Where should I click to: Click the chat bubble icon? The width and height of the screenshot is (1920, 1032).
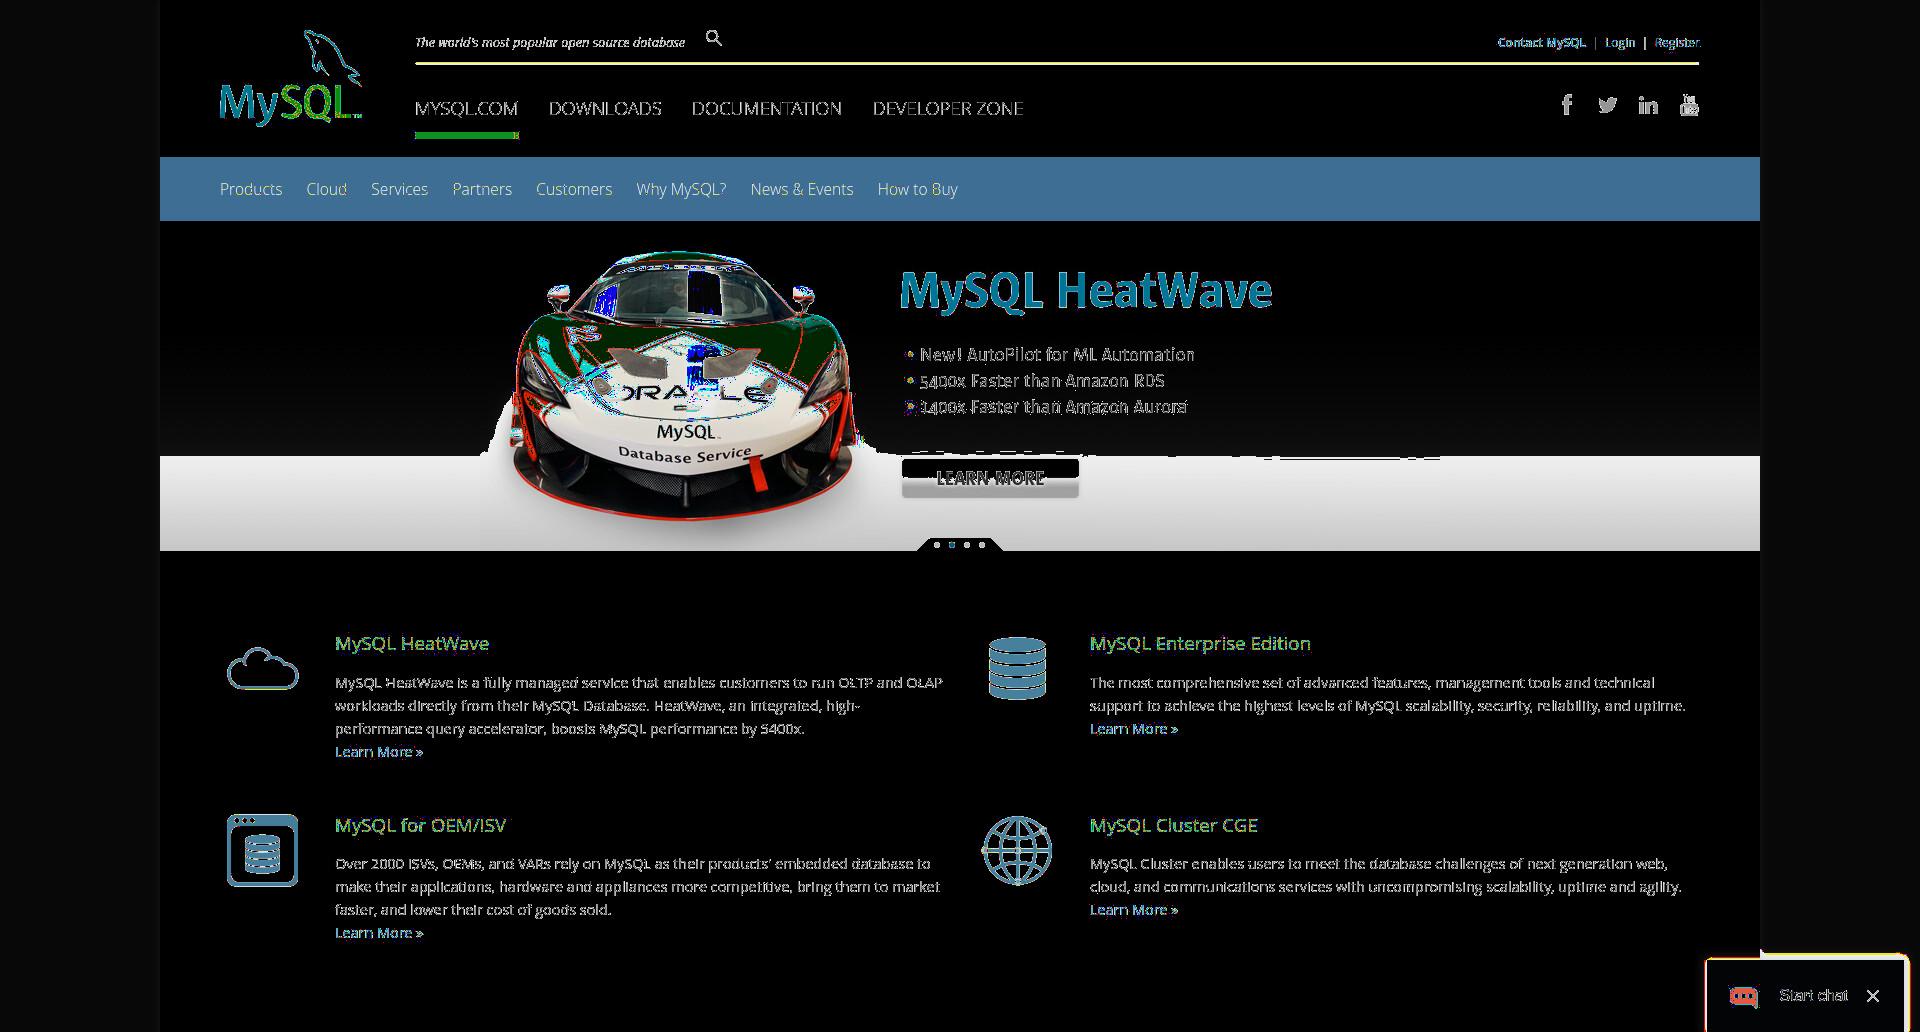(x=1744, y=996)
